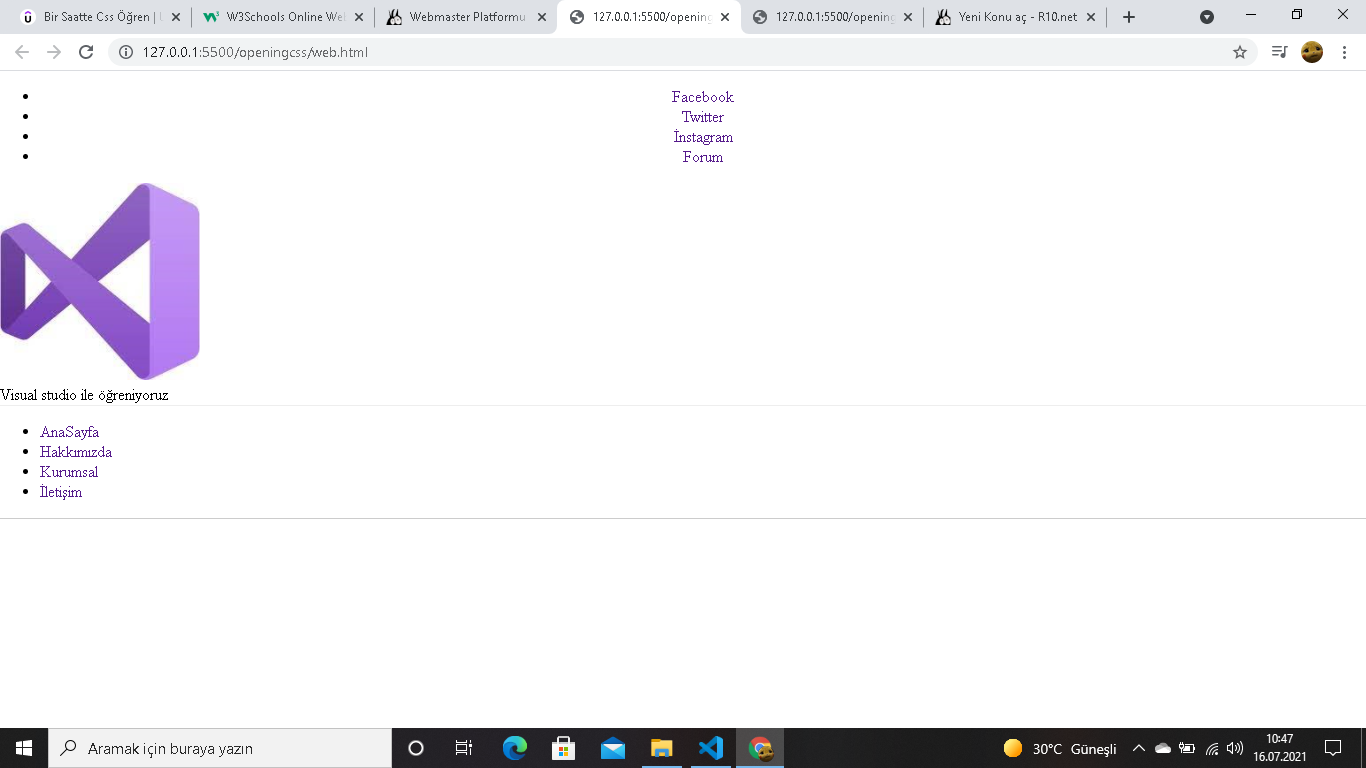1366x768 pixels.
Task: Show hidden system tray icons
Action: pos(1138,748)
